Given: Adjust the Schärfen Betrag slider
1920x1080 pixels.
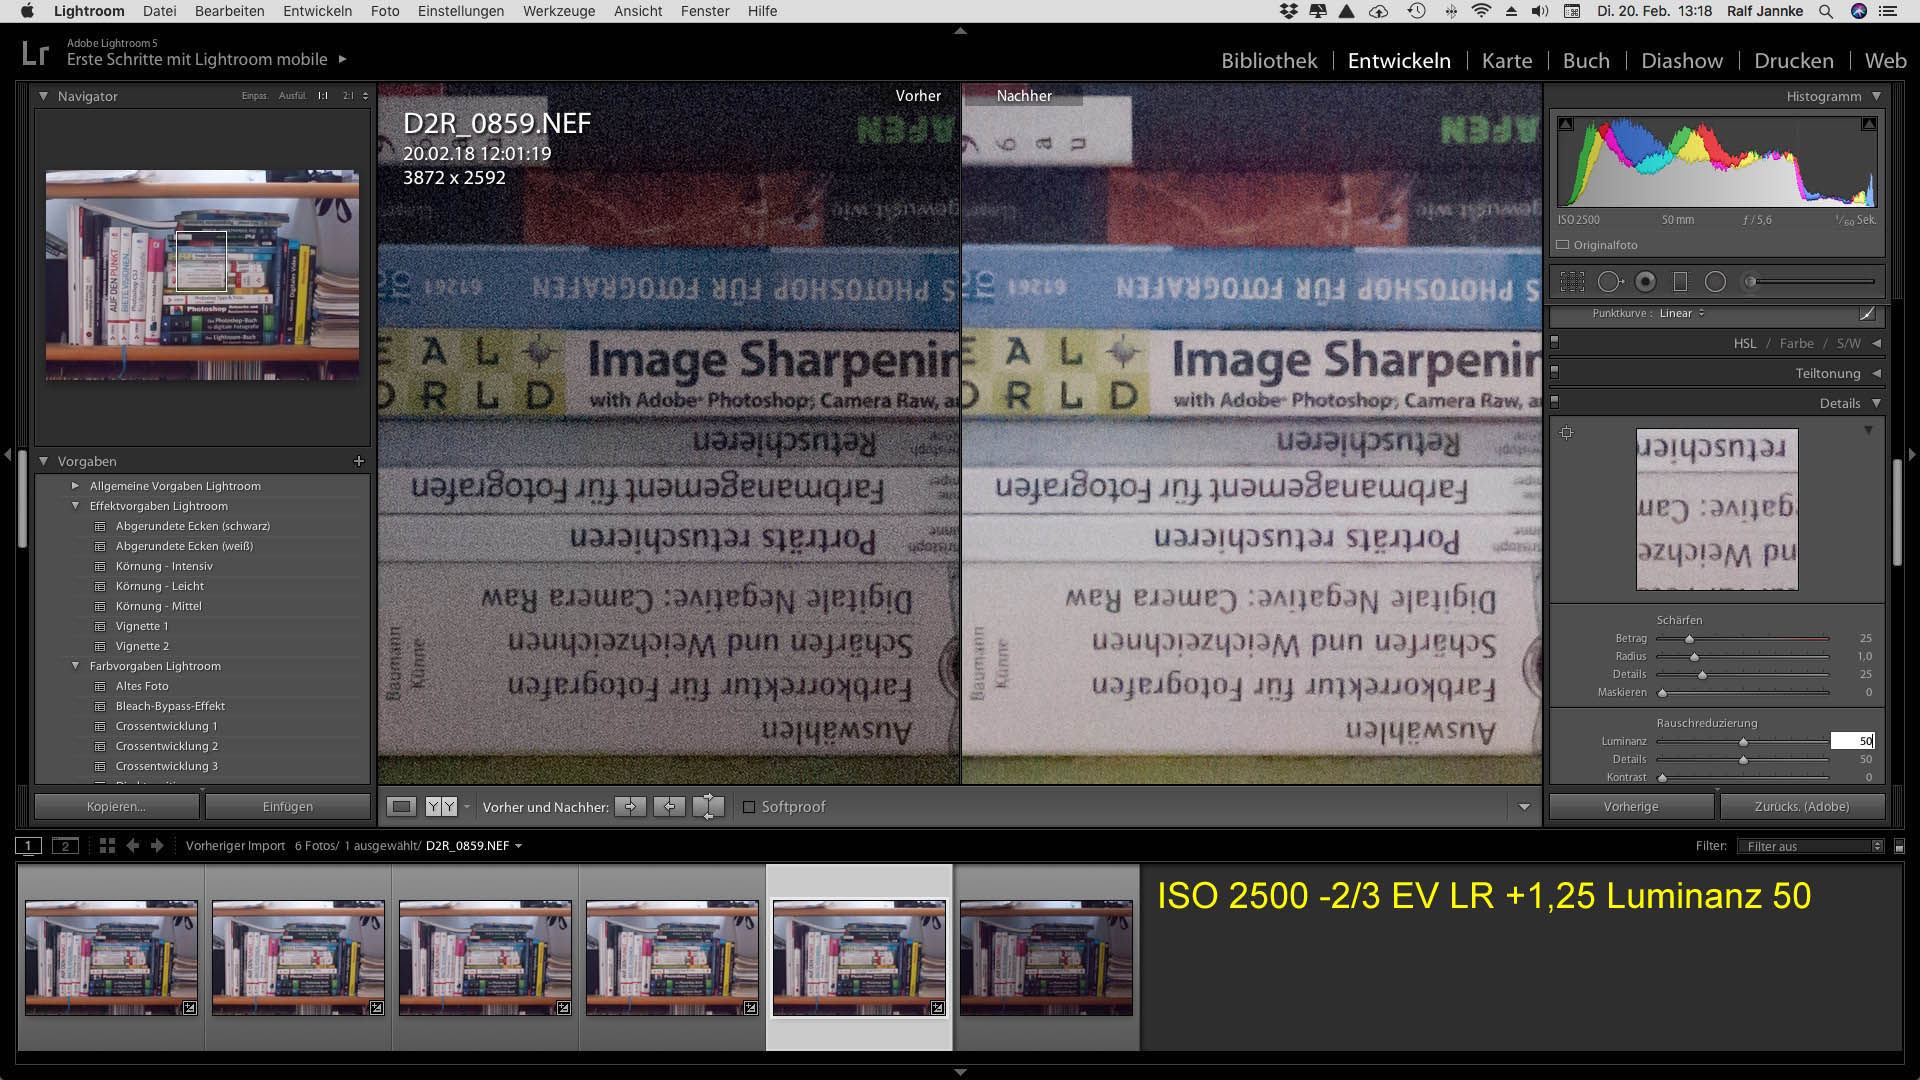Looking at the screenshot, I should [x=1689, y=639].
